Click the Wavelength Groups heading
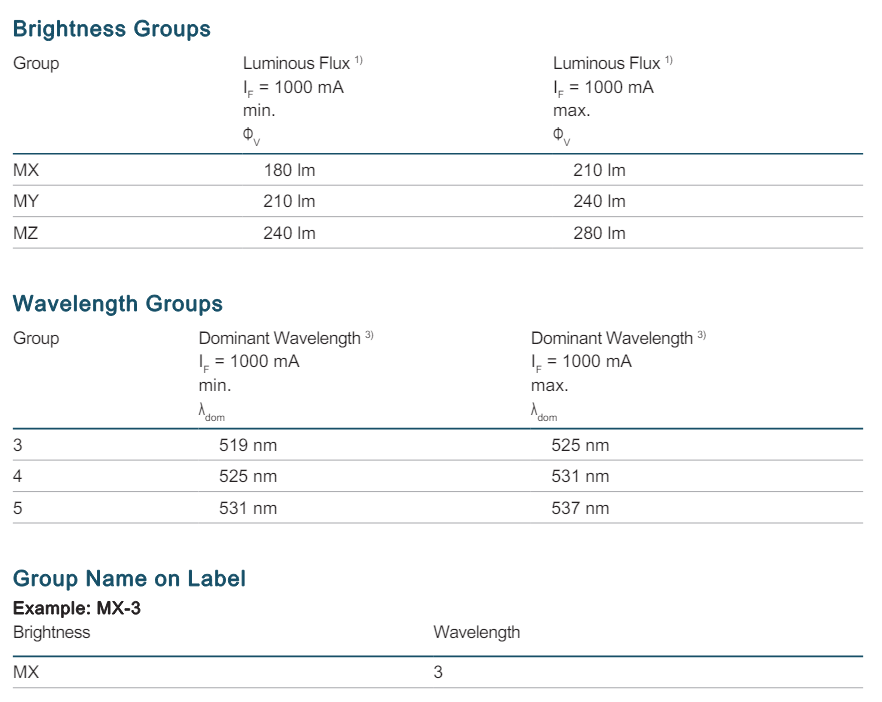The image size is (882, 702). point(117,304)
